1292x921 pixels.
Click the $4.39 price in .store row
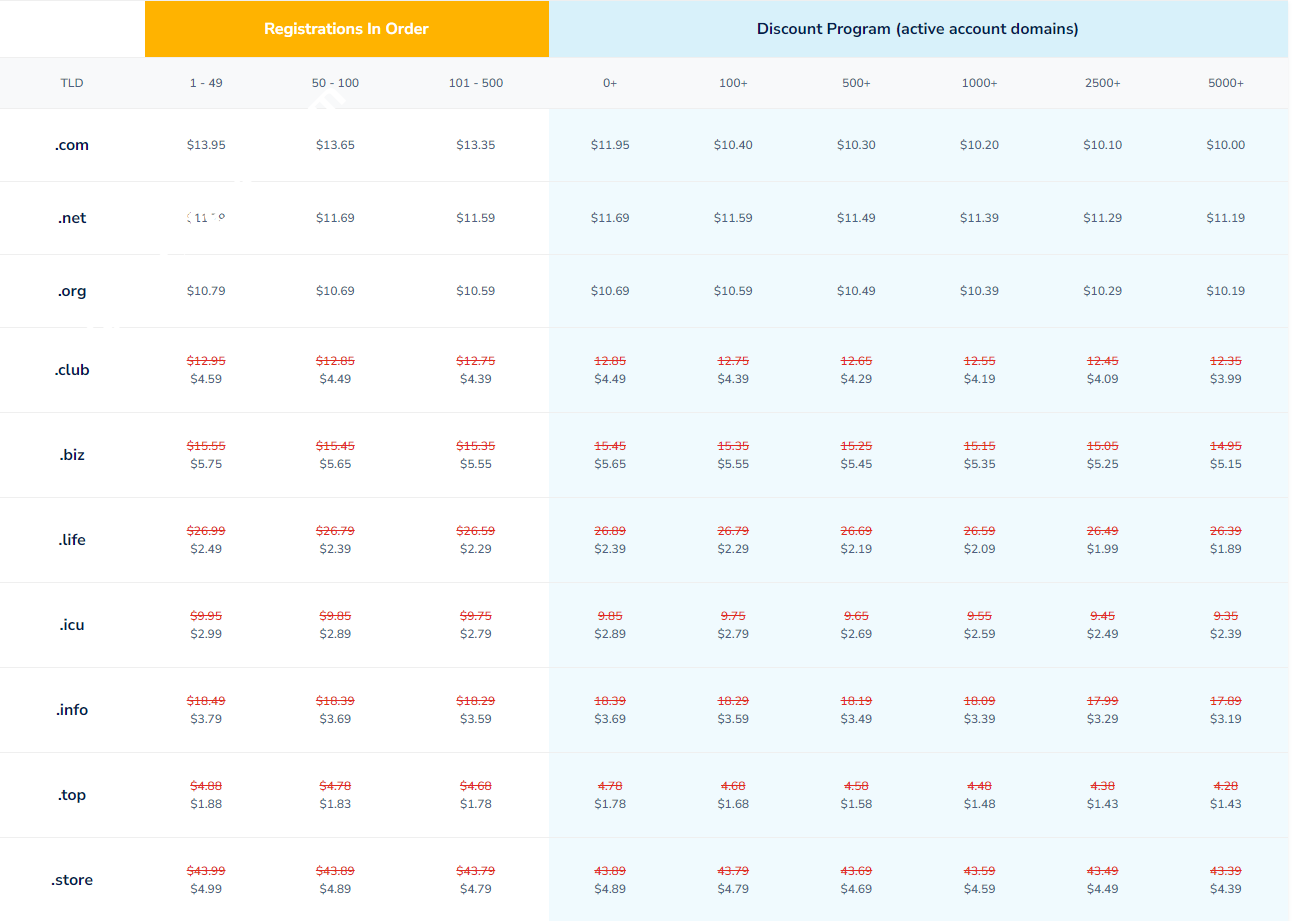pyautogui.click(x=1226, y=889)
